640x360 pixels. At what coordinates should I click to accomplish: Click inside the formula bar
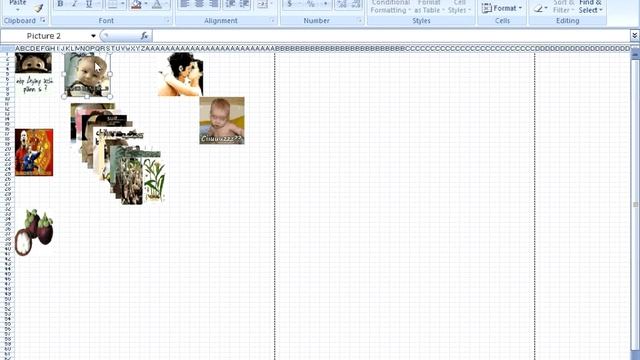point(391,36)
